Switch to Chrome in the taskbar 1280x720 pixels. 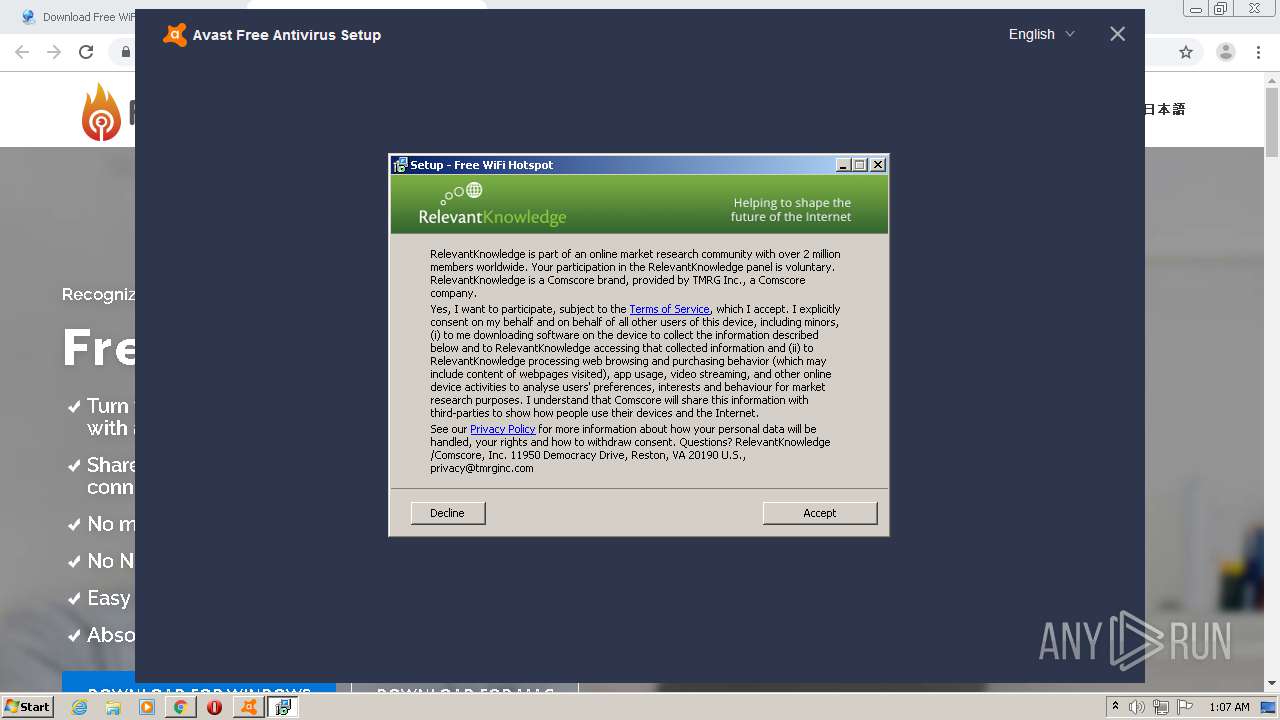coord(180,707)
